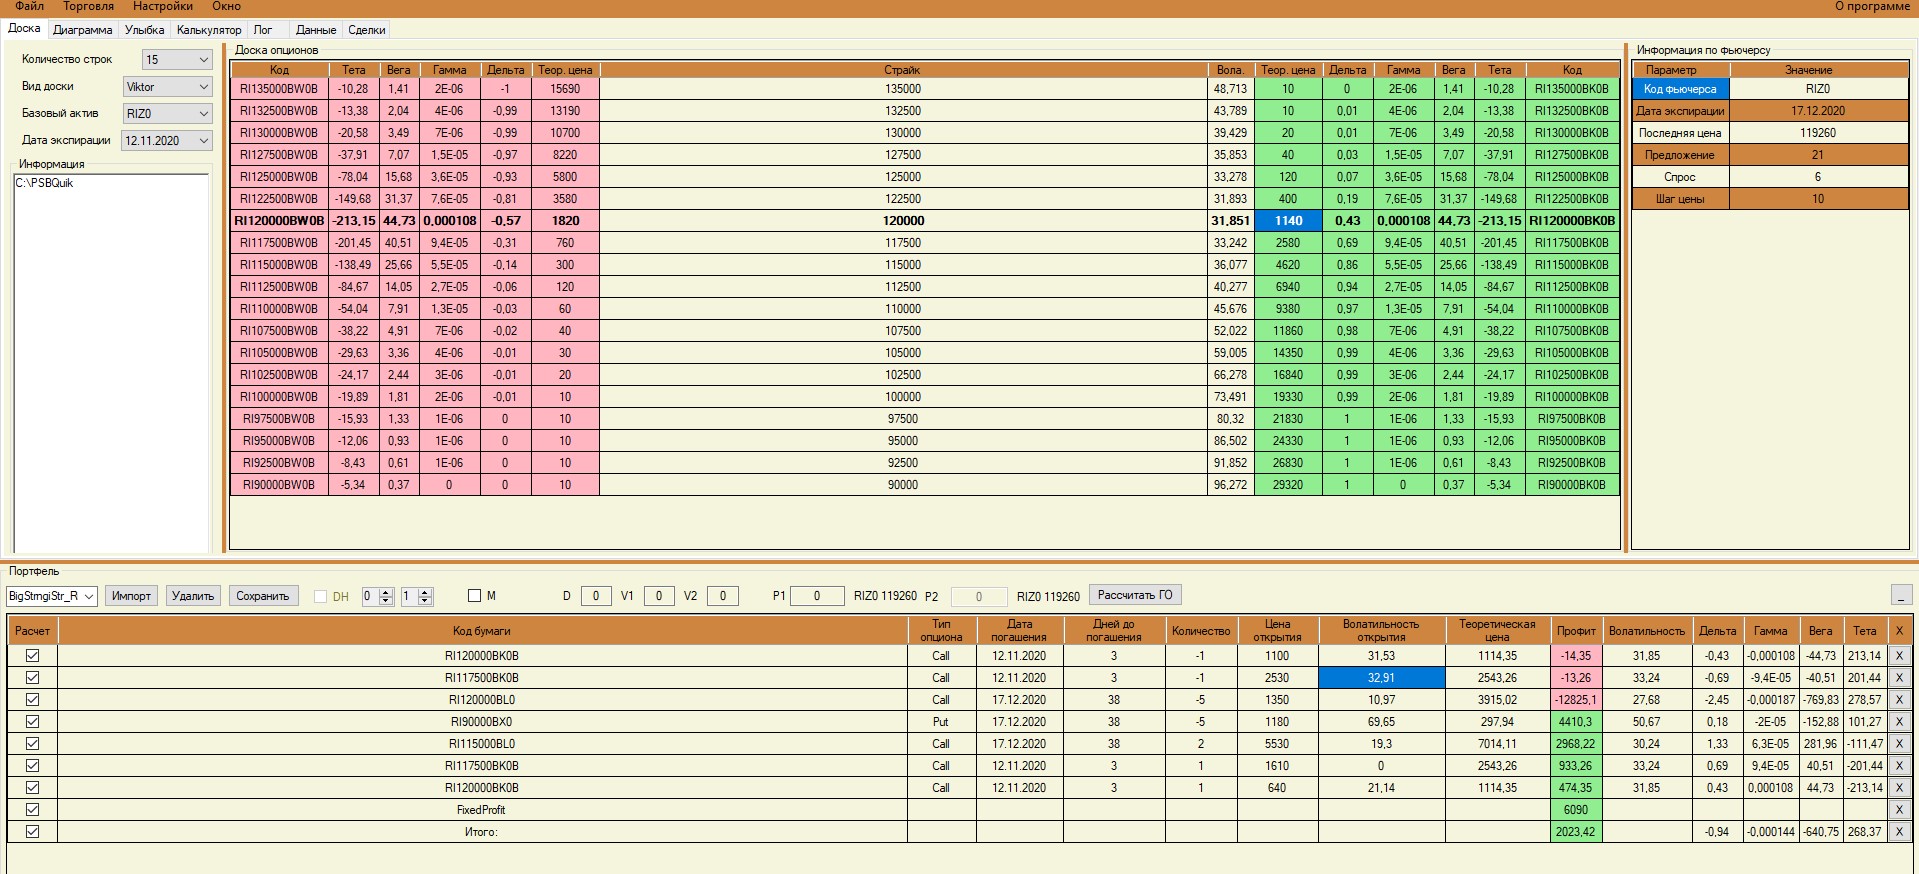Viewport: 1919px width, 874px height.
Task: Uncheck the Расчет box for FixedProfit
Action: [32, 810]
